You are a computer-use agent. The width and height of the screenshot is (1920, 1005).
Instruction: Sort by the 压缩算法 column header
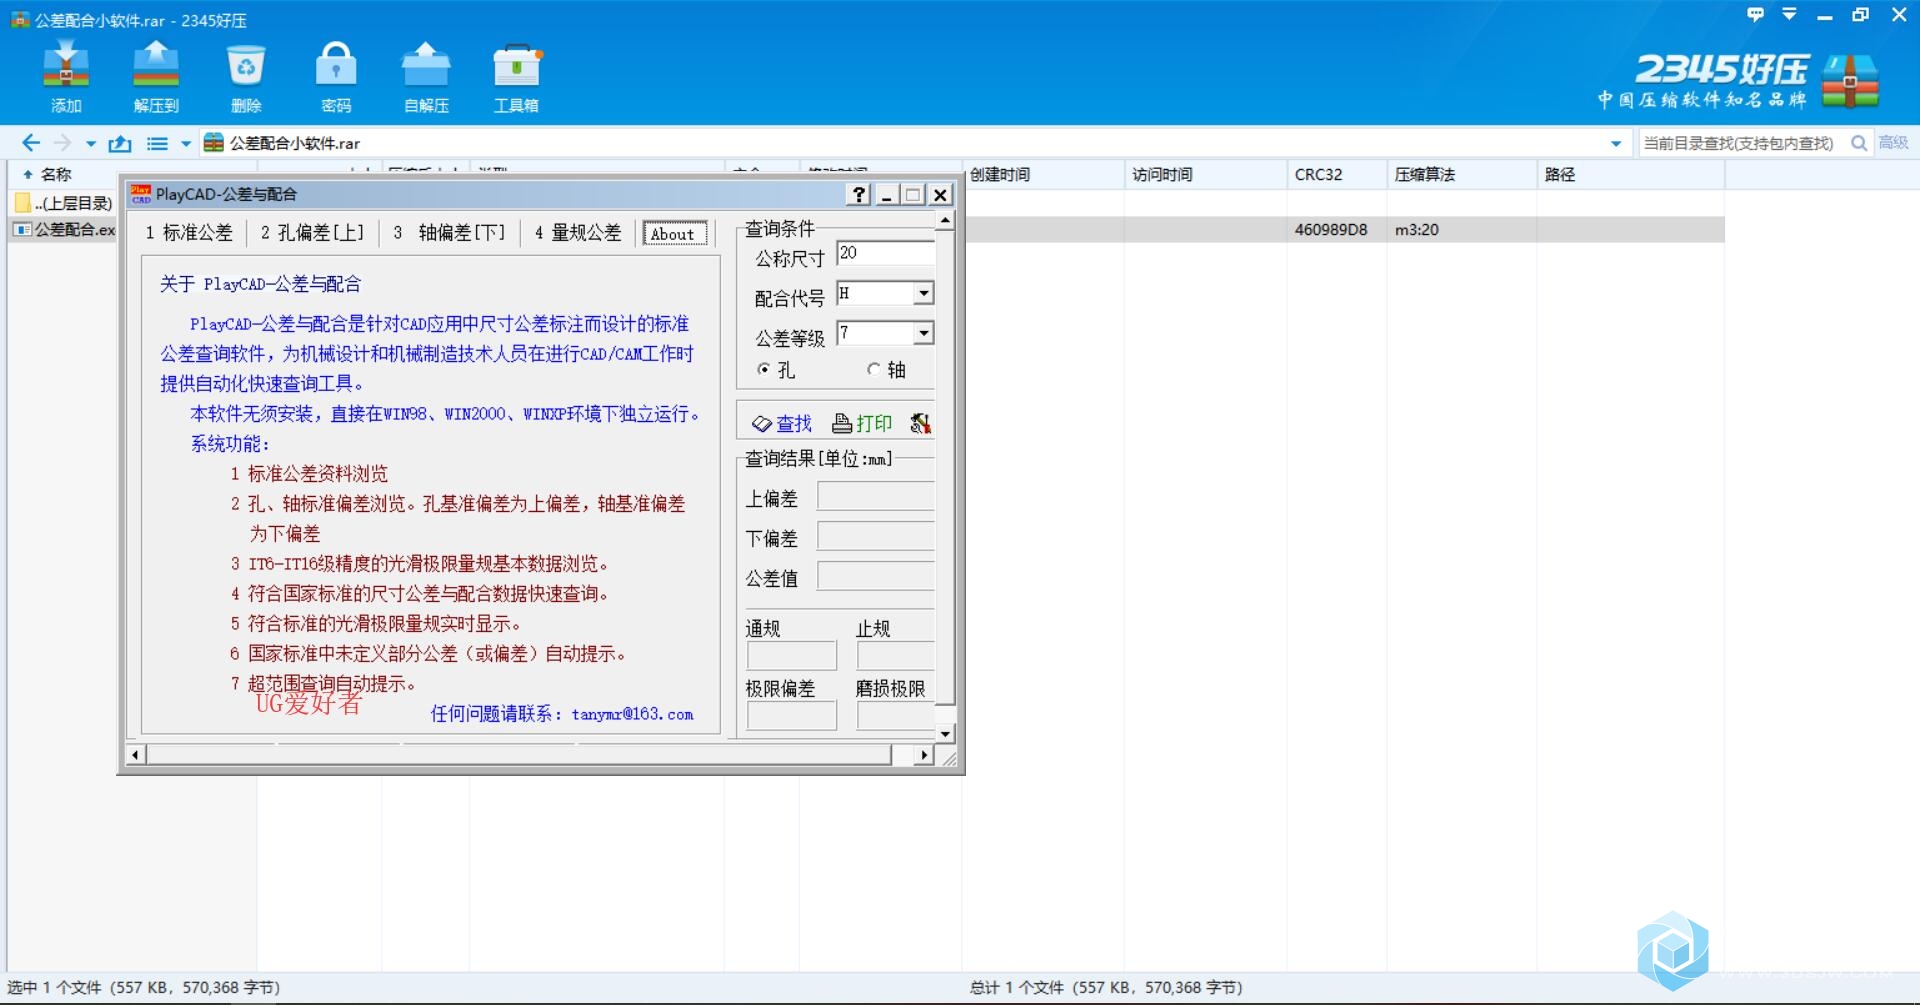1462,174
